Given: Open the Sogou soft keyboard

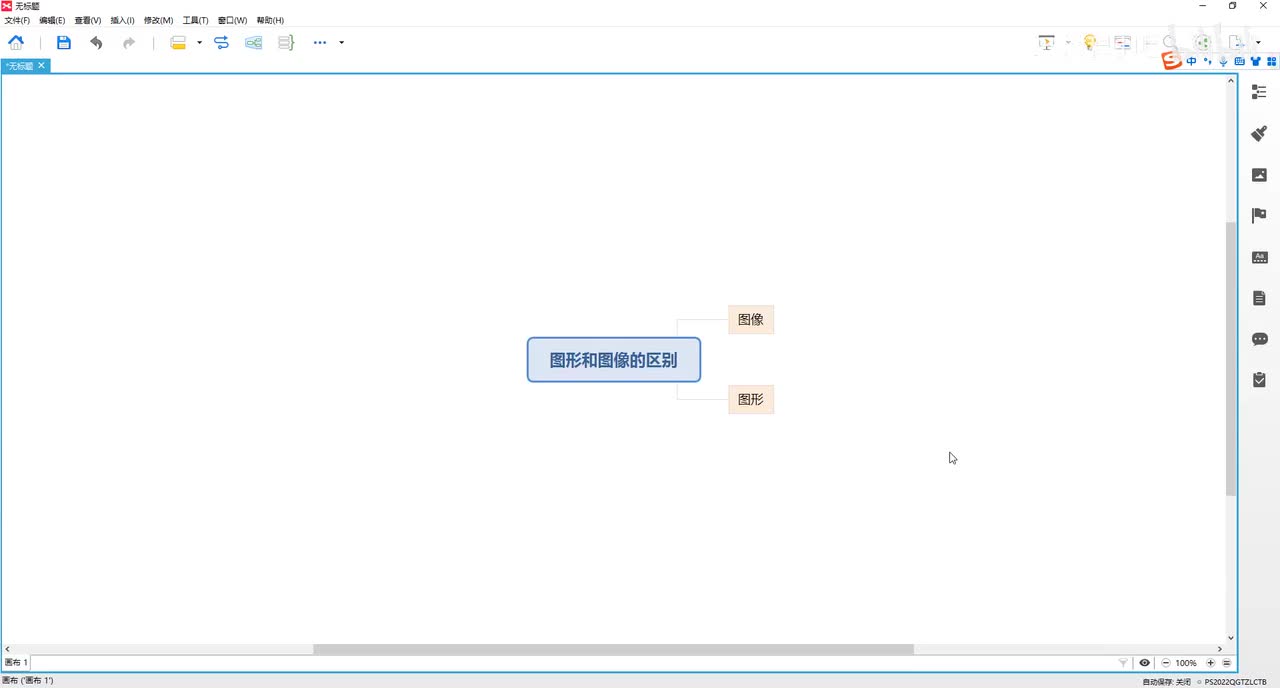Looking at the screenshot, I should [1239, 62].
